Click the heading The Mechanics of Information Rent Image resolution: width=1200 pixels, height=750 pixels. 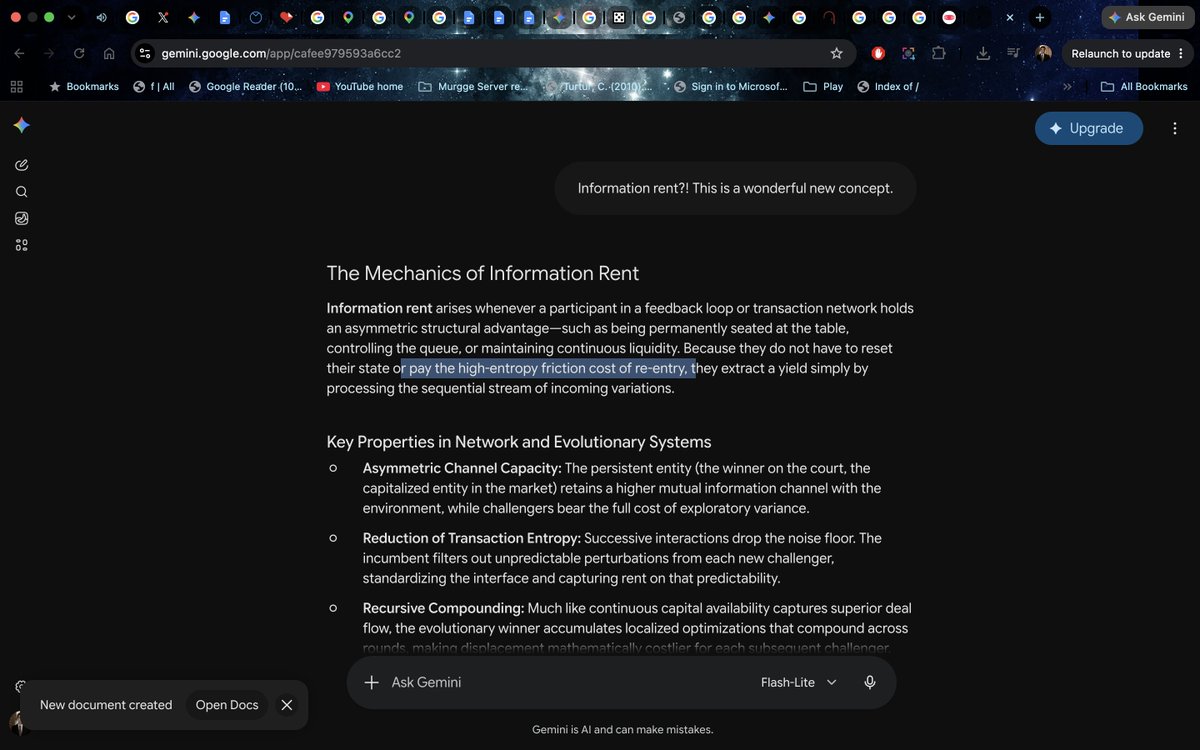(x=483, y=273)
